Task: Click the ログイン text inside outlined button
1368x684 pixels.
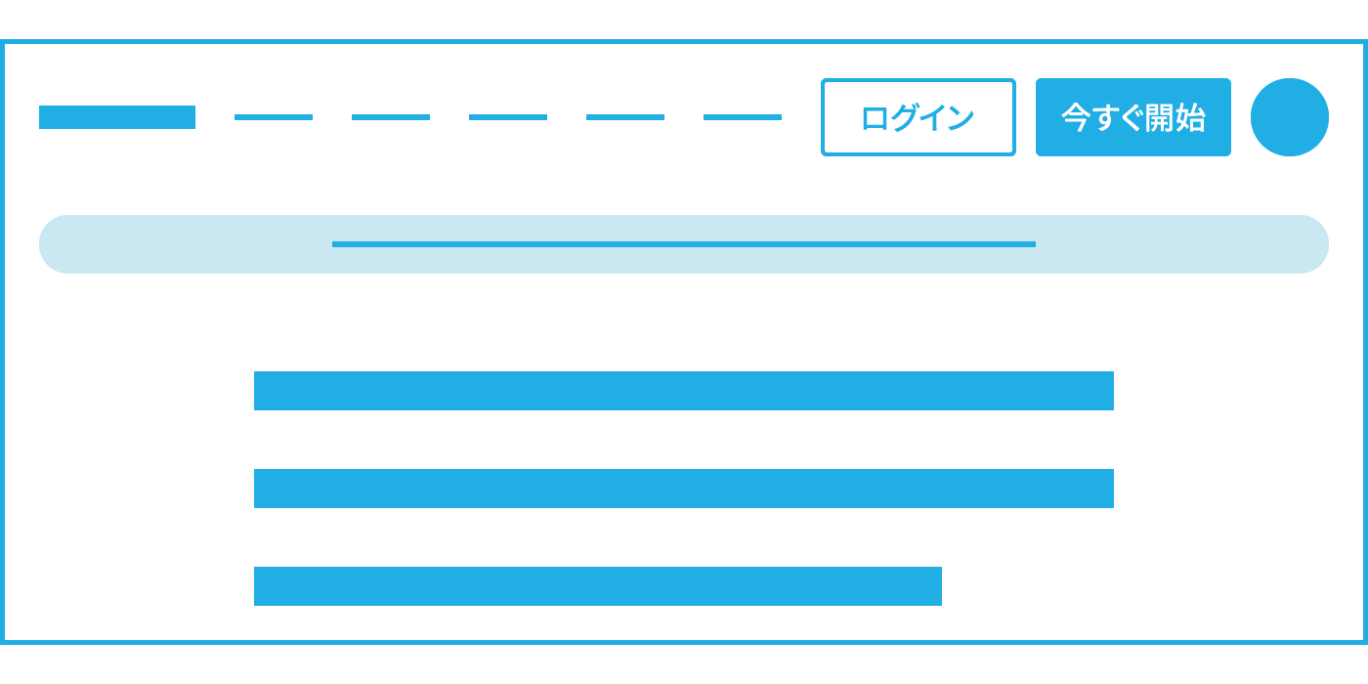Action: click(918, 118)
